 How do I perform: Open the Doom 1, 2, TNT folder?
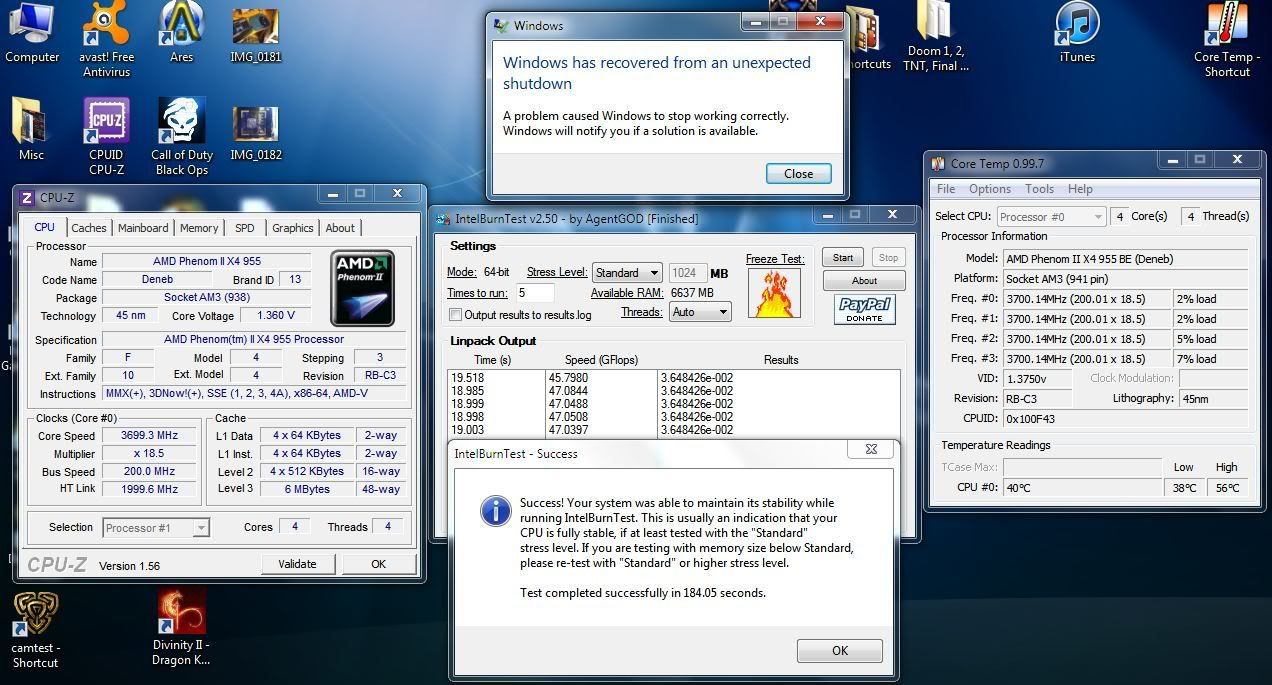tap(936, 38)
